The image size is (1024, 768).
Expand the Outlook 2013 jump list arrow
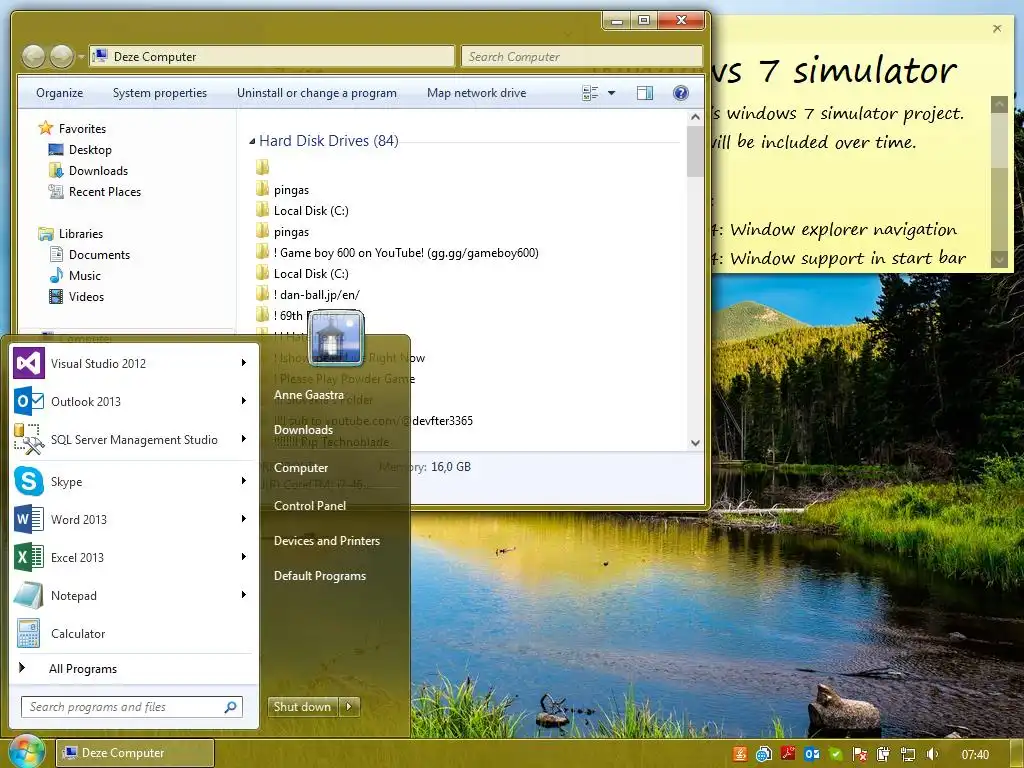pos(244,400)
